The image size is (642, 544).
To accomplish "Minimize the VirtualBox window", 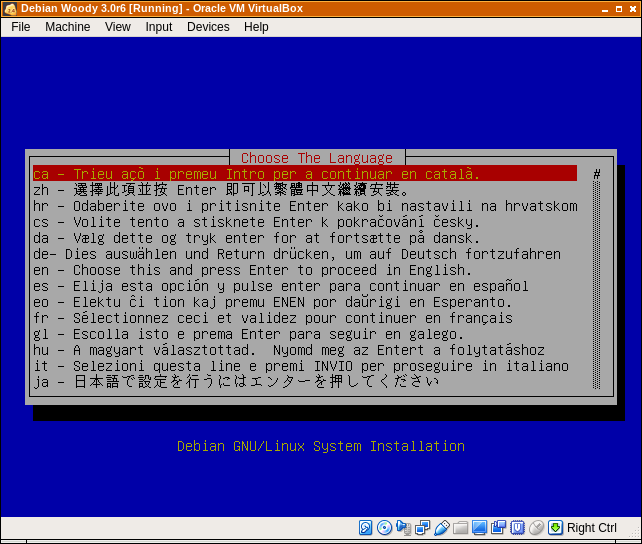I will click(x=605, y=9).
